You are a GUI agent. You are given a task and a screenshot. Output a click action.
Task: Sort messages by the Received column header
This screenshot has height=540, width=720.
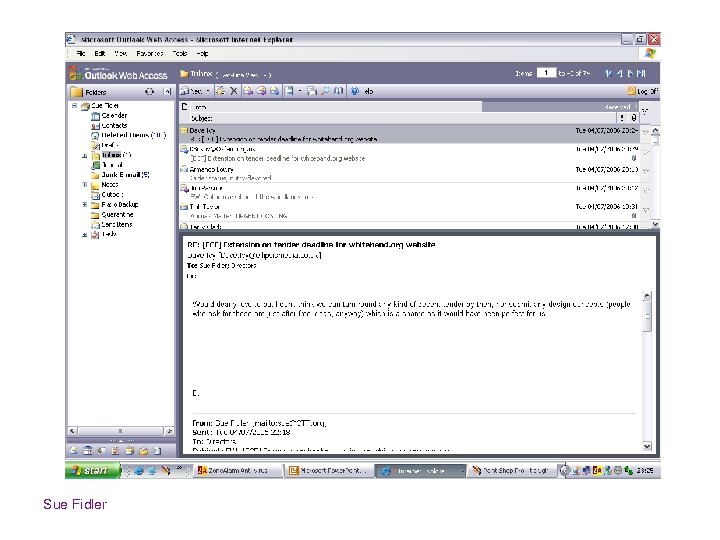(x=560, y=107)
